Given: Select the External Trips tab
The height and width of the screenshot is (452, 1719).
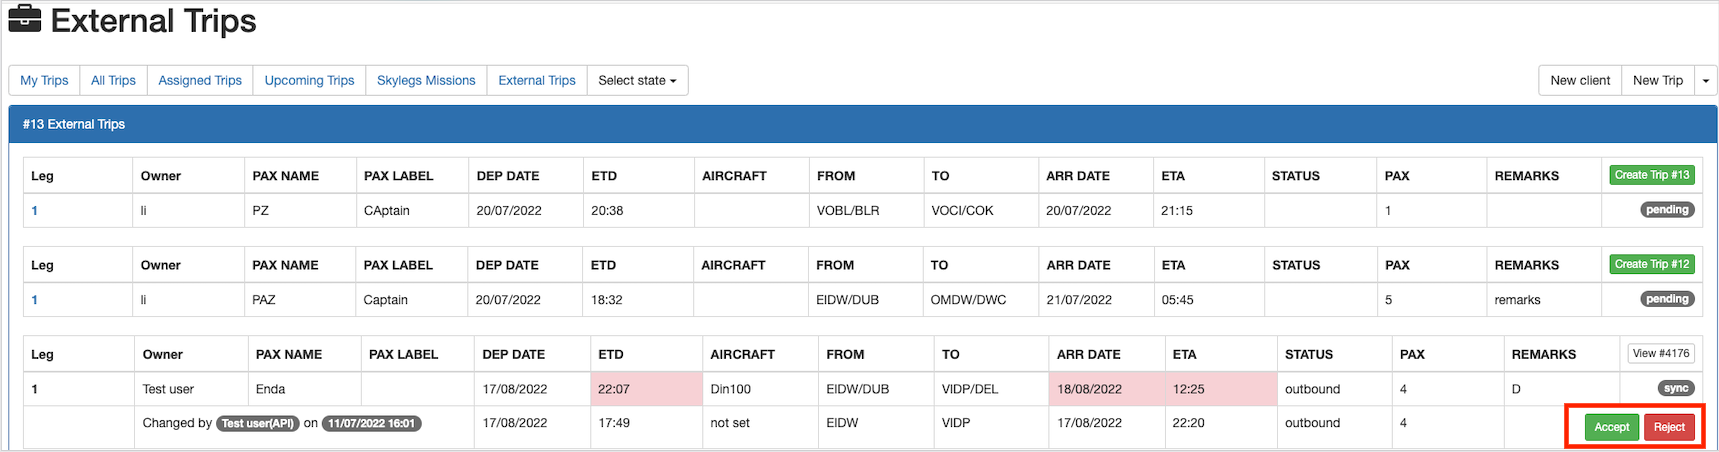Looking at the screenshot, I should 537,80.
